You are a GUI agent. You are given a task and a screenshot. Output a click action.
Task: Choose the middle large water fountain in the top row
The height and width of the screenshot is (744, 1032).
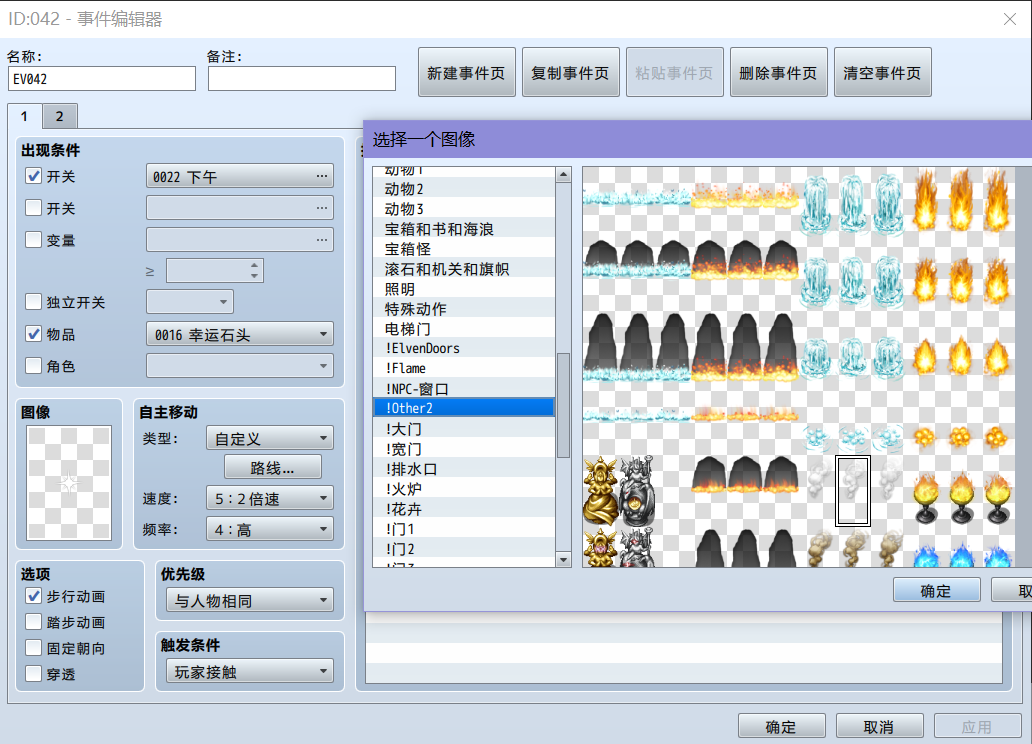point(853,203)
